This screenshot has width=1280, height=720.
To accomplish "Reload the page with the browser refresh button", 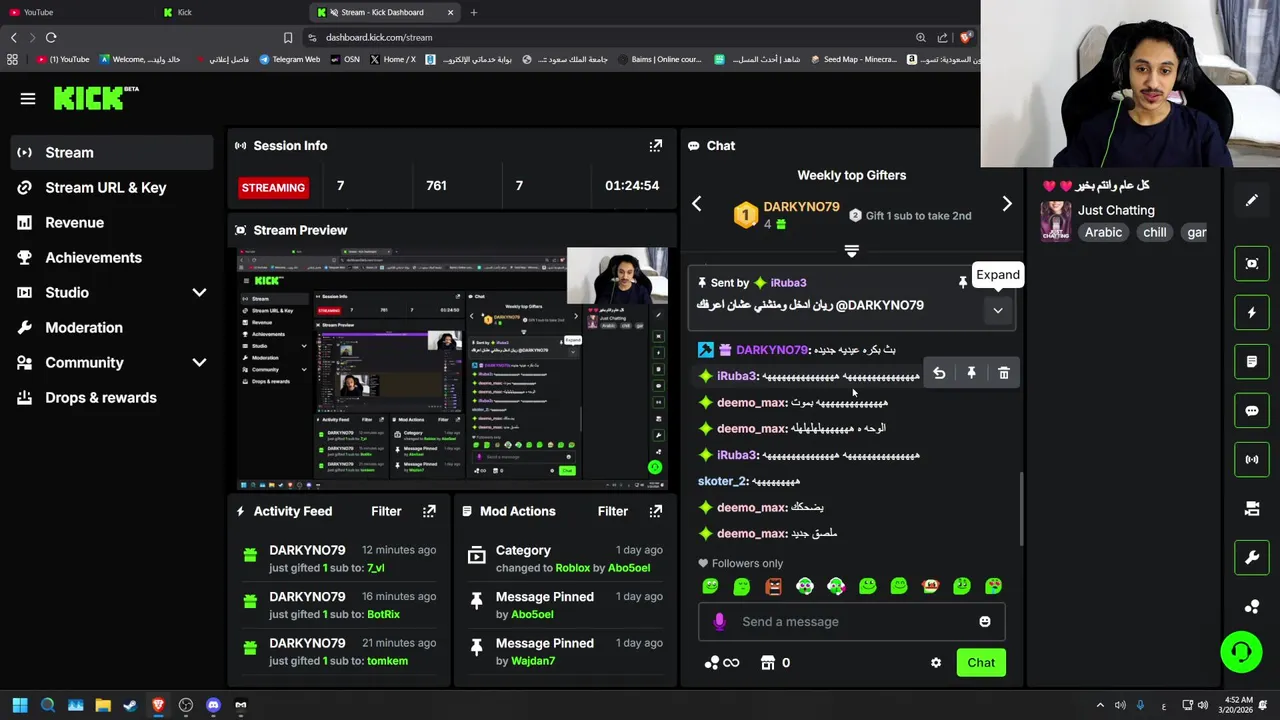I will pos(51,37).
